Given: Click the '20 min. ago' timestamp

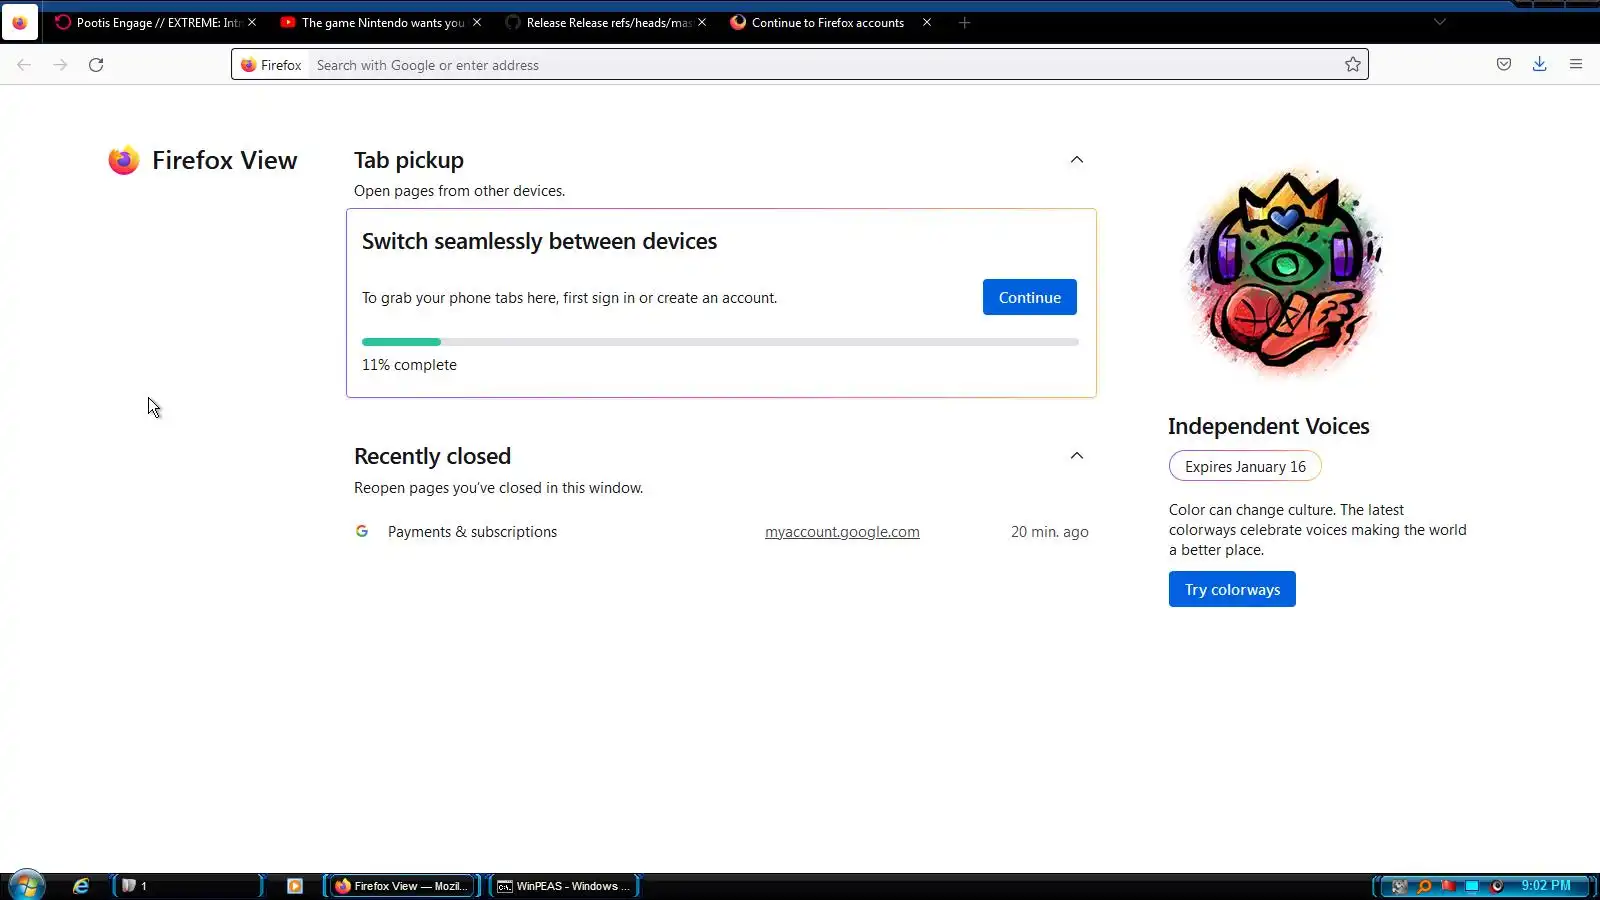Looking at the screenshot, I should [1050, 532].
